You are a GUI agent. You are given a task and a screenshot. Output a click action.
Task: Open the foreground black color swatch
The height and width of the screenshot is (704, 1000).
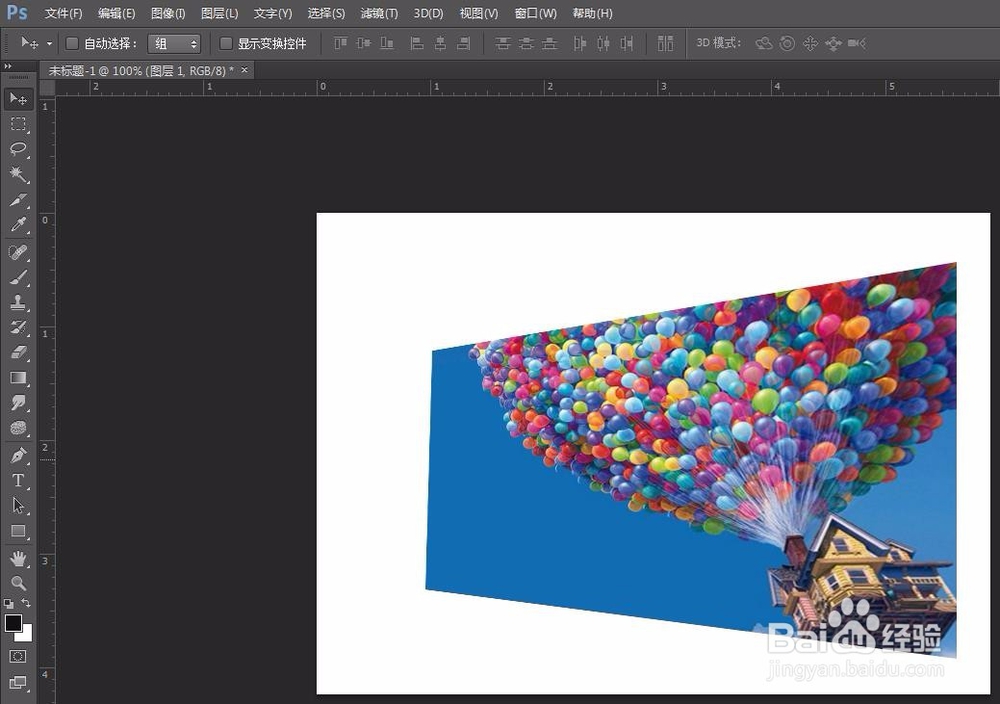coord(13,622)
